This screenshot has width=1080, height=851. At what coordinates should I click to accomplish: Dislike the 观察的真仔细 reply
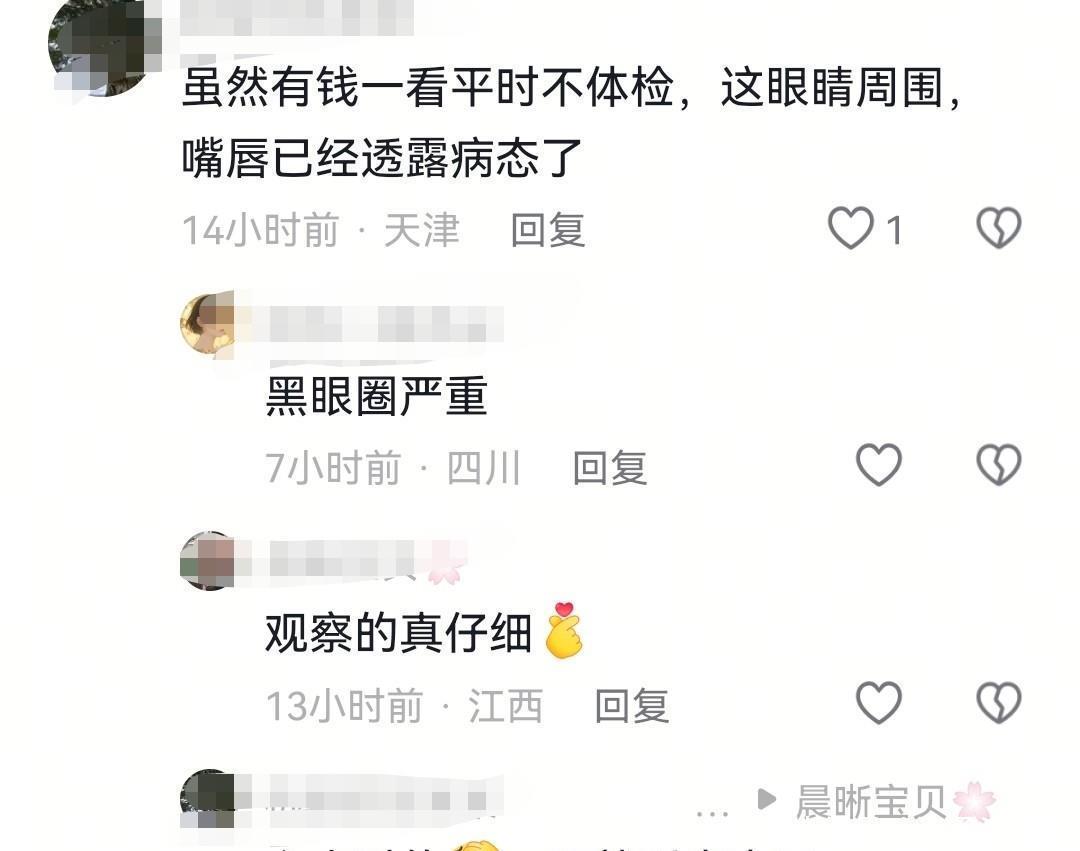click(x=999, y=703)
